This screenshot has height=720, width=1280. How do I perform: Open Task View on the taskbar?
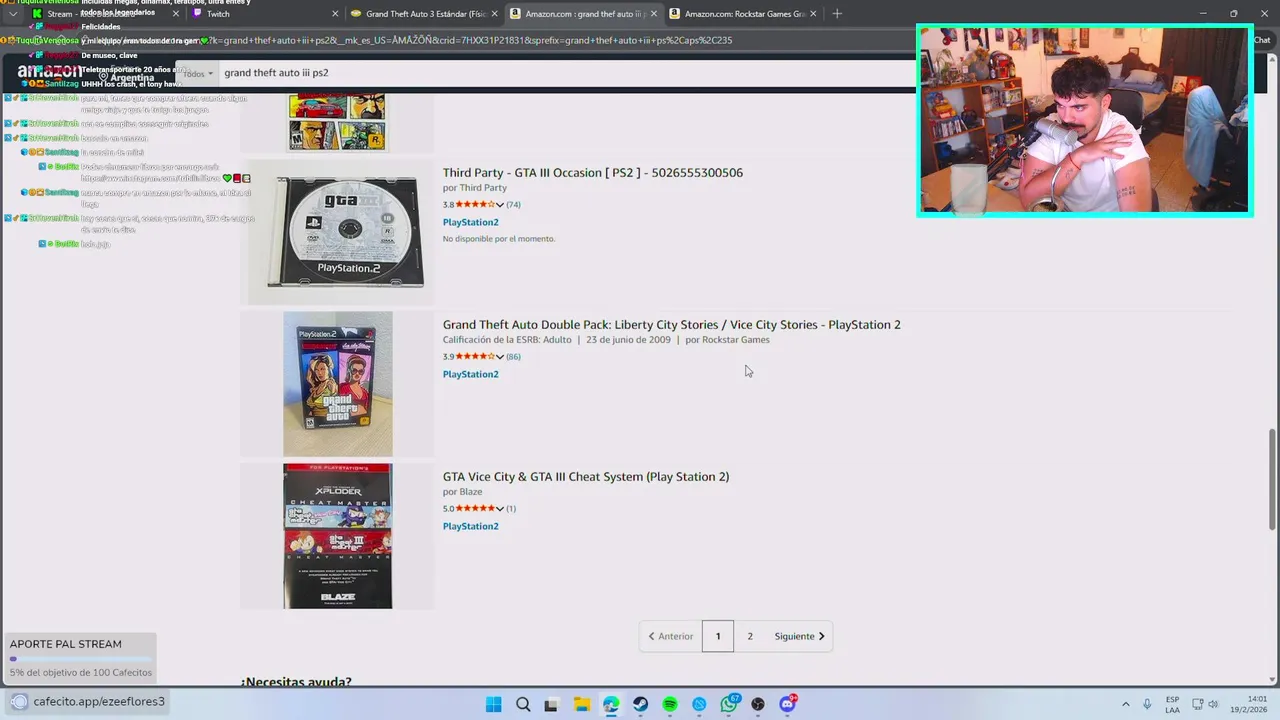coord(551,704)
